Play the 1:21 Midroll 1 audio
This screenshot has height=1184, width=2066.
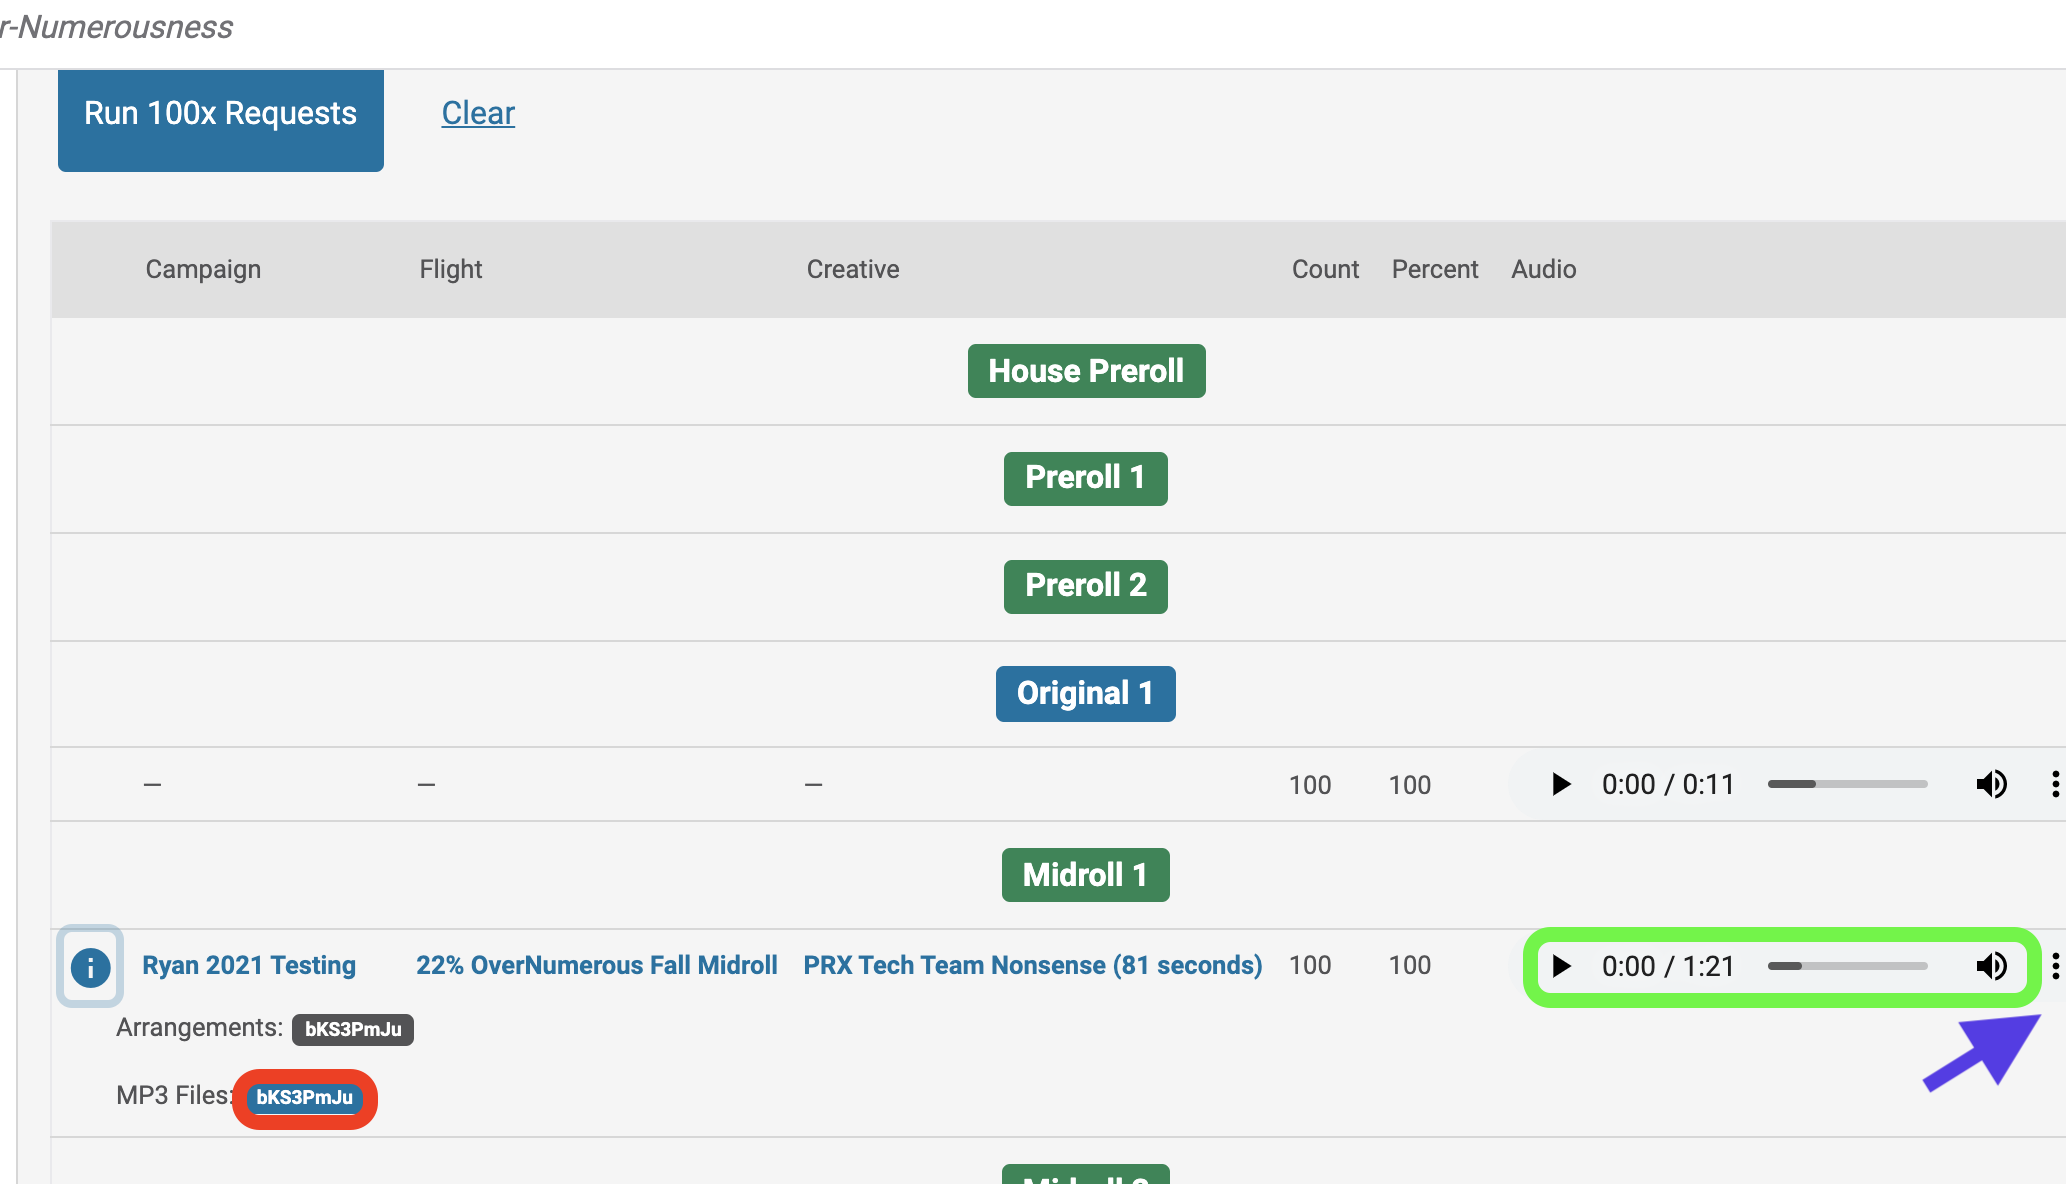click(1561, 966)
